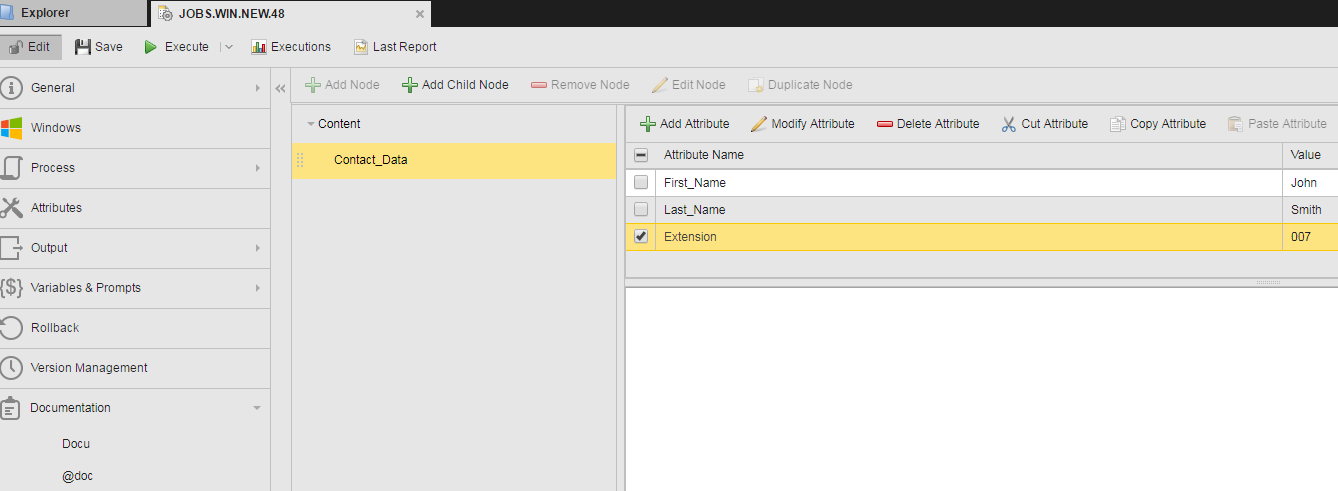The width and height of the screenshot is (1338, 491).
Task: Open the Output section
Action: tap(135, 248)
